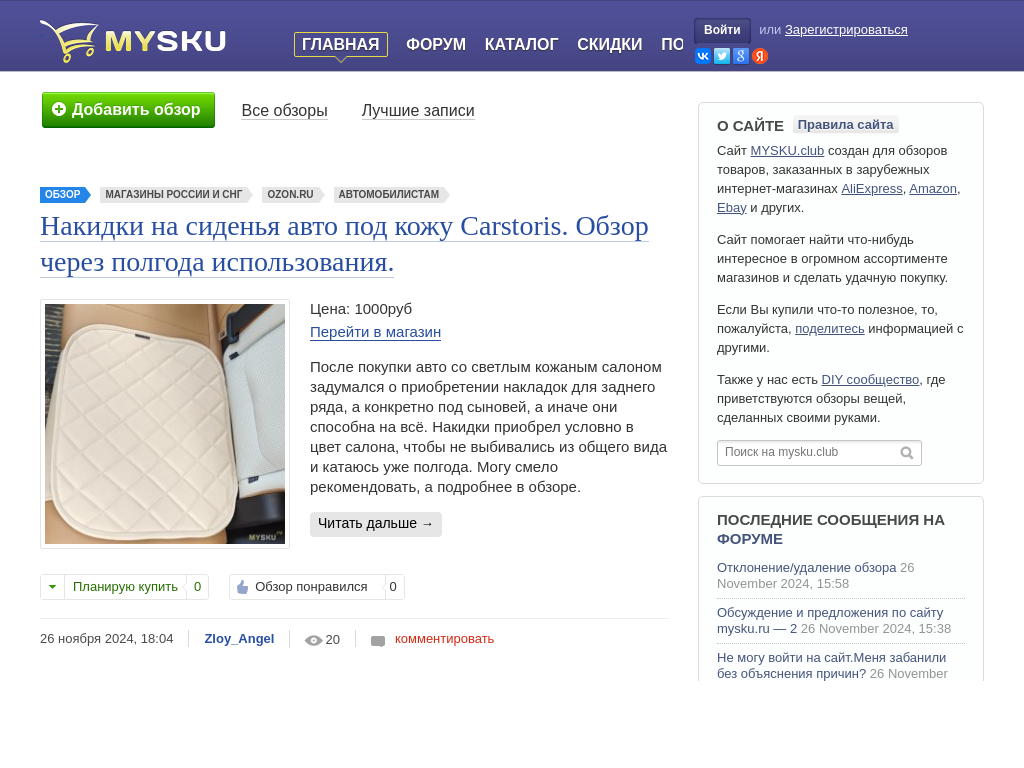Follow the поделитесь link
1024x768 pixels.
point(829,328)
